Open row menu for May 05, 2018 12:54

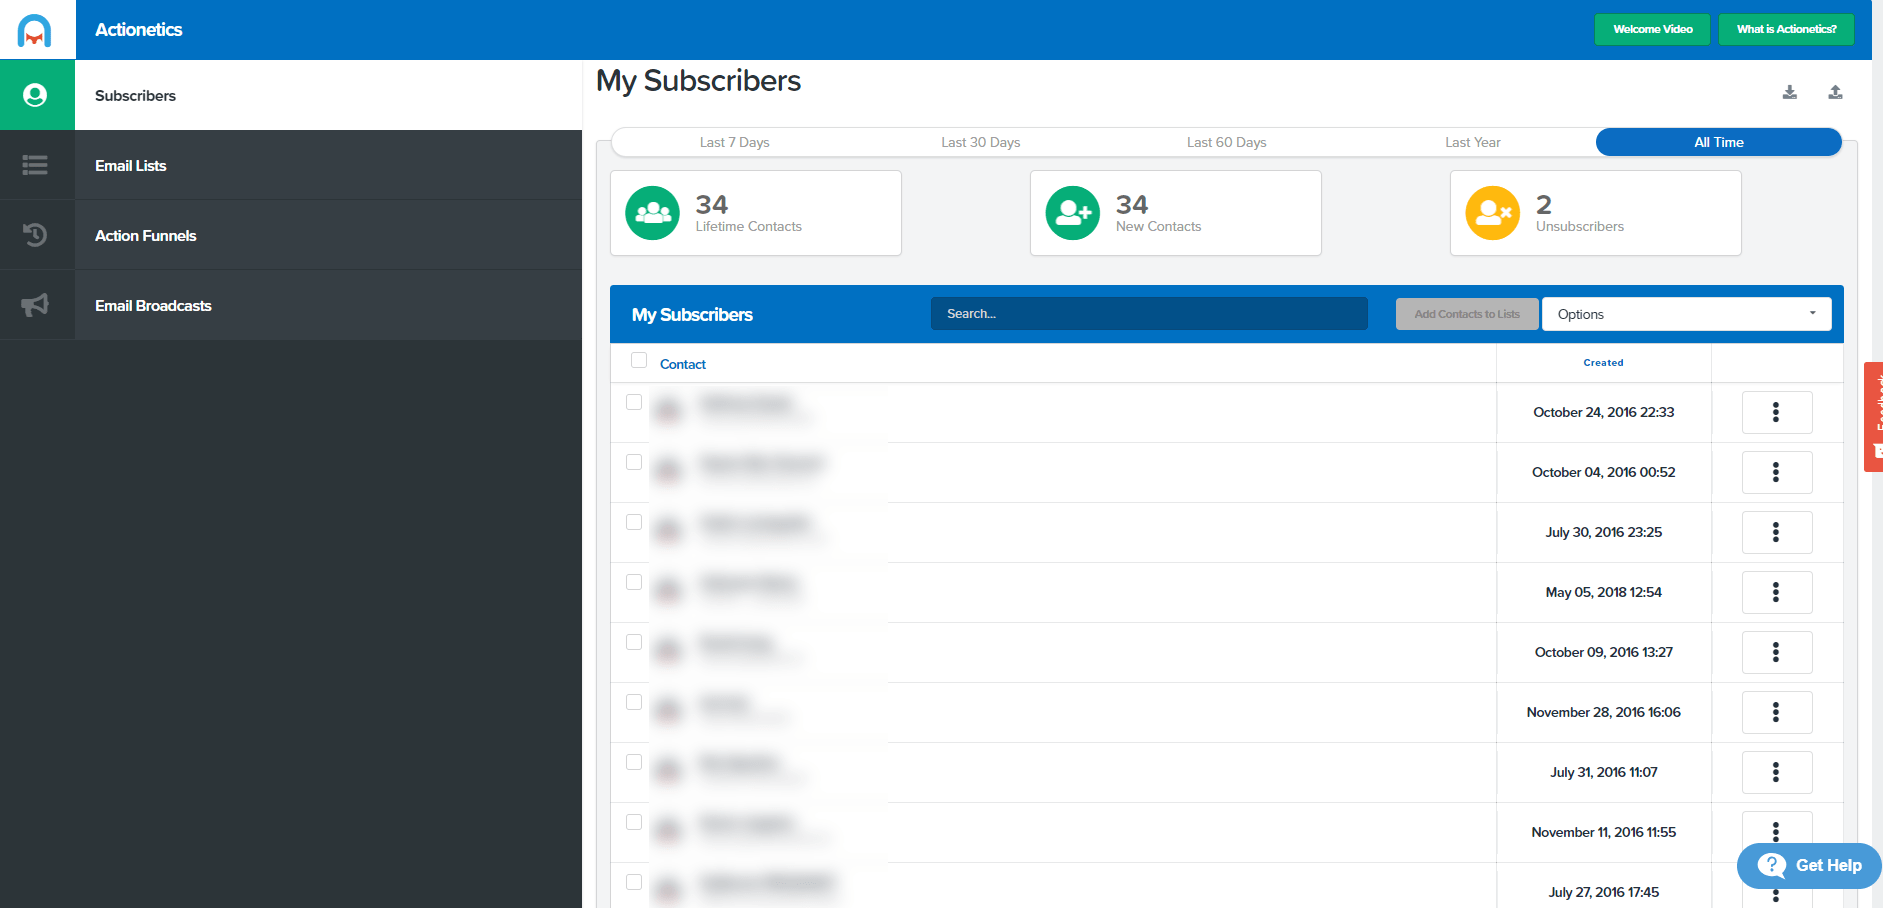[x=1777, y=592]
